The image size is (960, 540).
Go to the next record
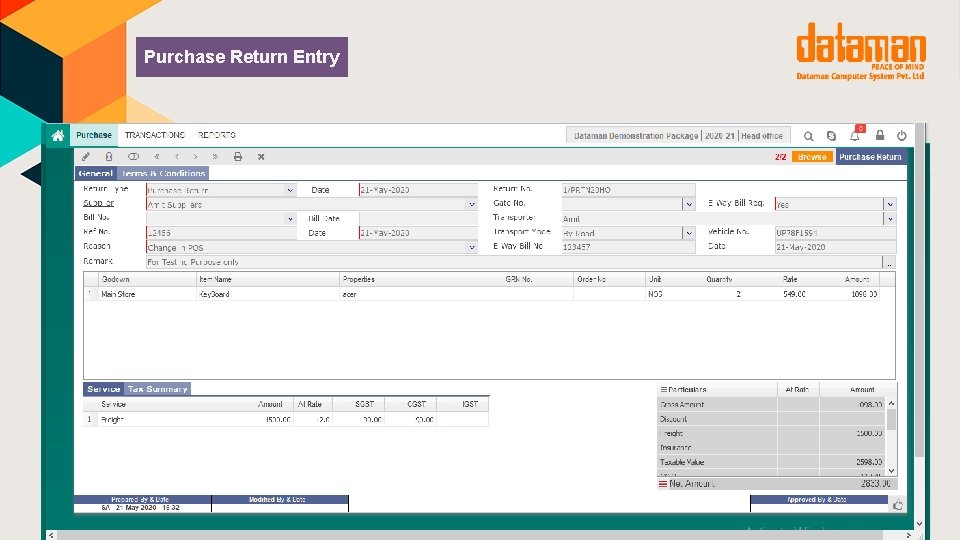click(x=195, y=157)
